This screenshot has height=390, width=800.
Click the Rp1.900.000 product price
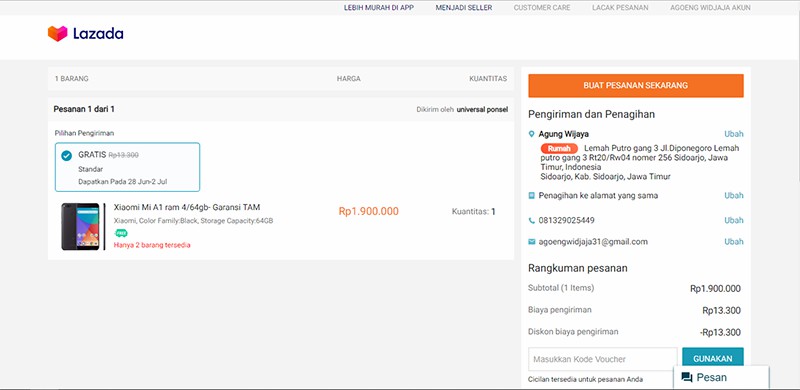pyautogui.click(x=368, y=211)
